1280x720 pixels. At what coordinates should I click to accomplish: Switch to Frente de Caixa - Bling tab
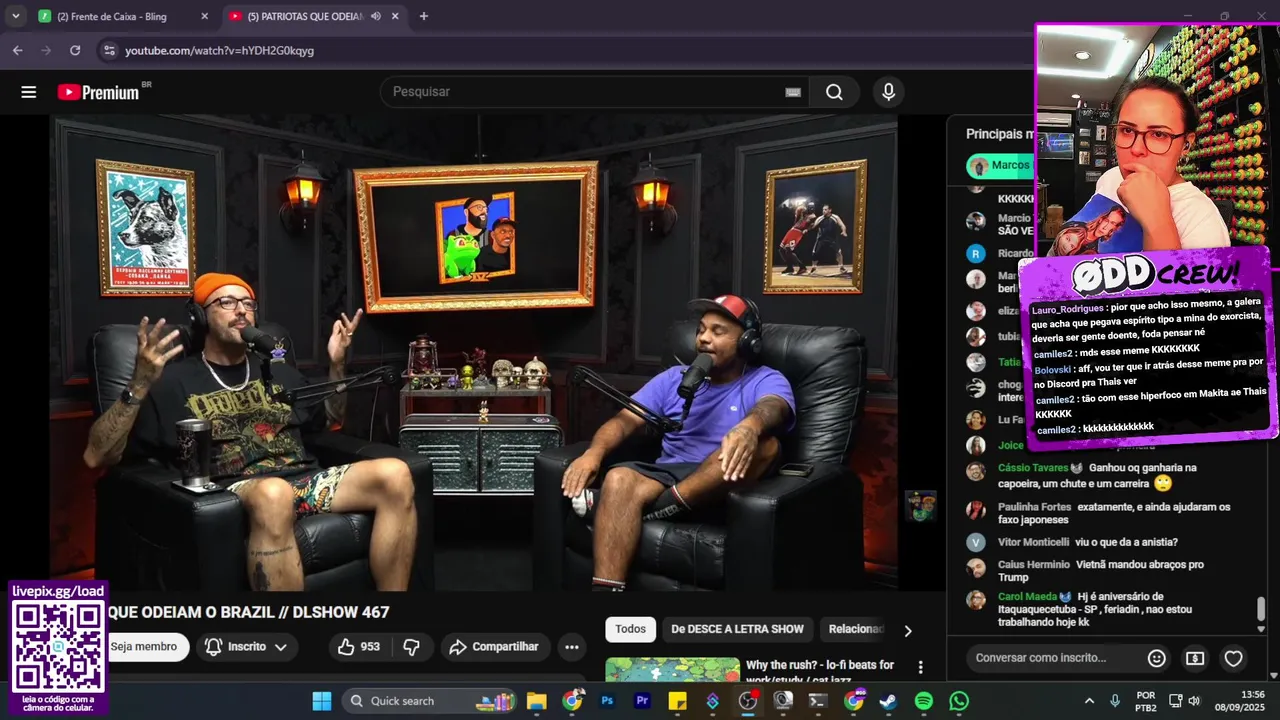(123, 16)
